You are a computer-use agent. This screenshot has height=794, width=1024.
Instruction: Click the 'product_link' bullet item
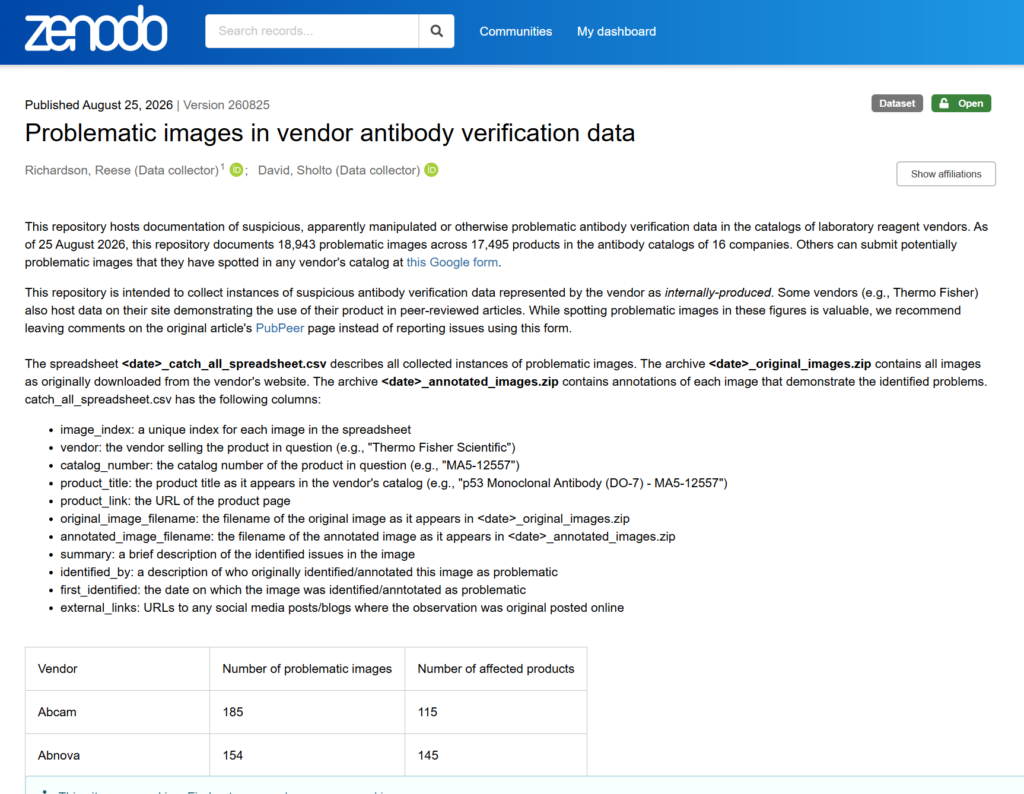click(x=175, y=501)
